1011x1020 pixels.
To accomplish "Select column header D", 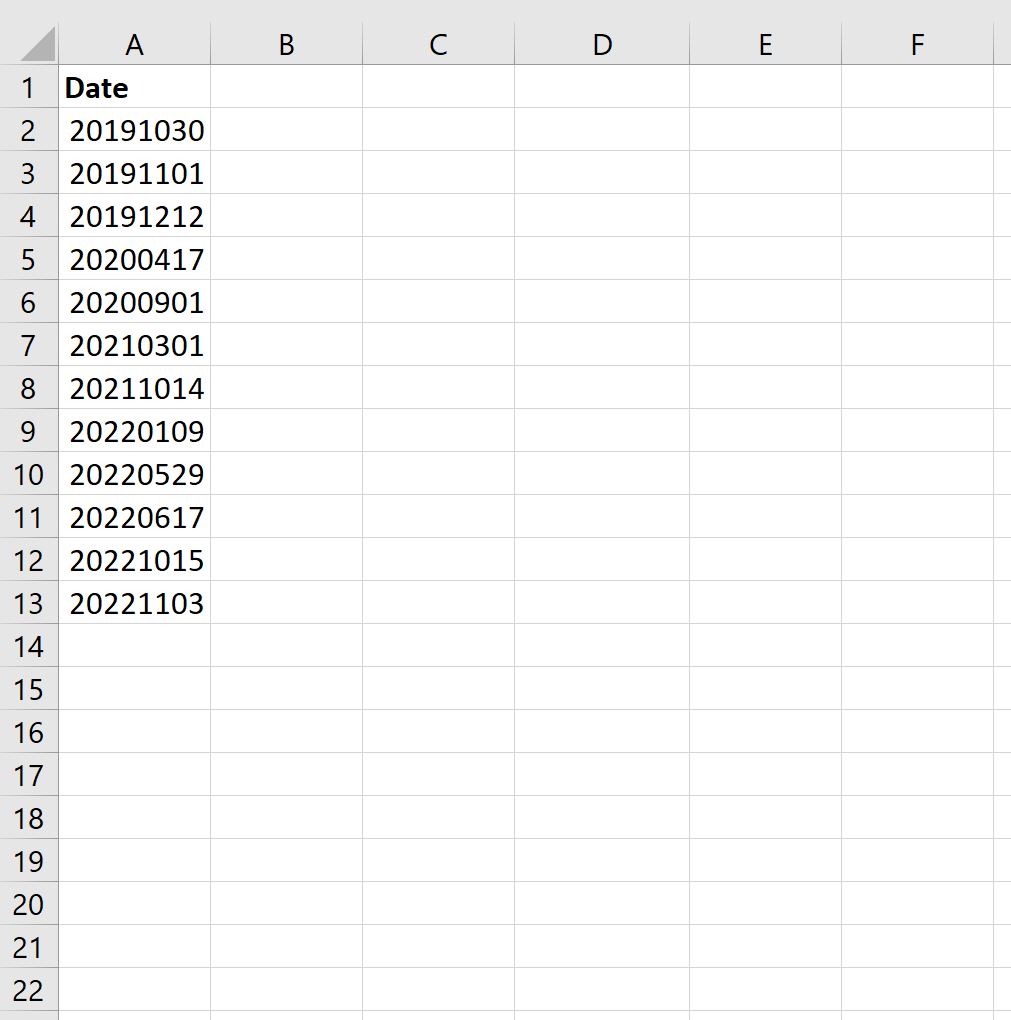I will pyautogui.click(x=601, y=44).
